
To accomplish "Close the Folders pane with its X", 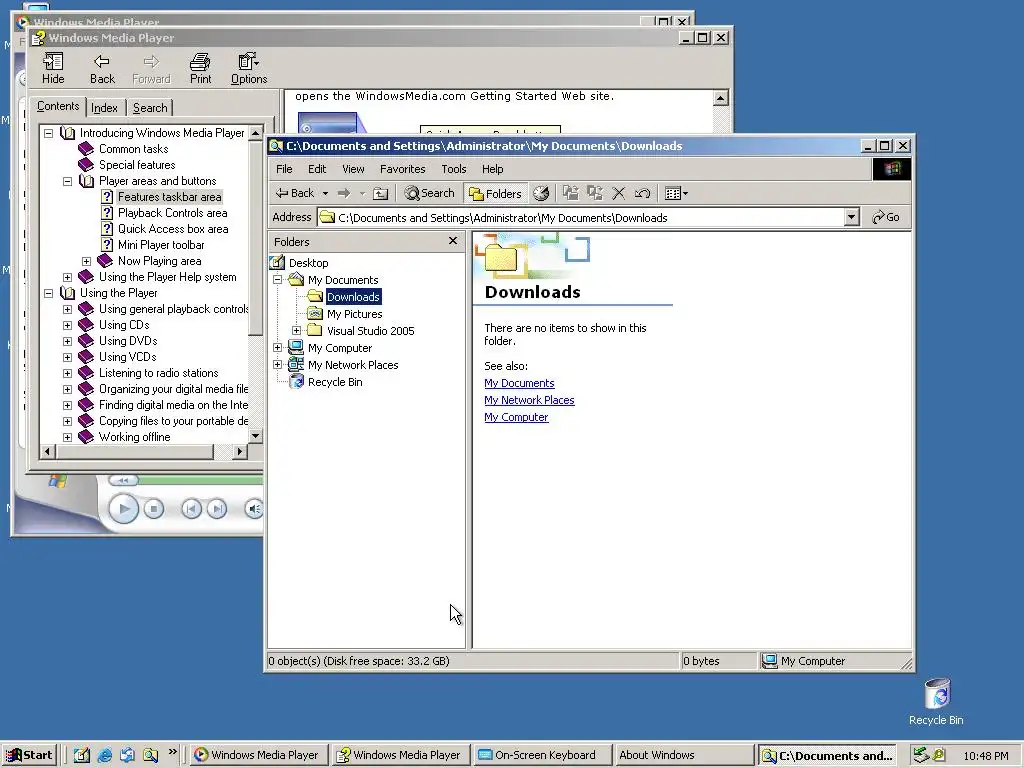I will point(453,241).
